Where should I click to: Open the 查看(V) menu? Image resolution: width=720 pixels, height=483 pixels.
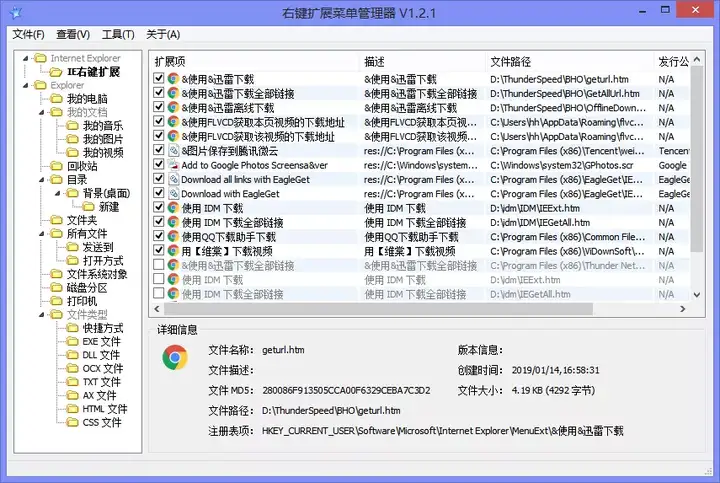[73, 34]
